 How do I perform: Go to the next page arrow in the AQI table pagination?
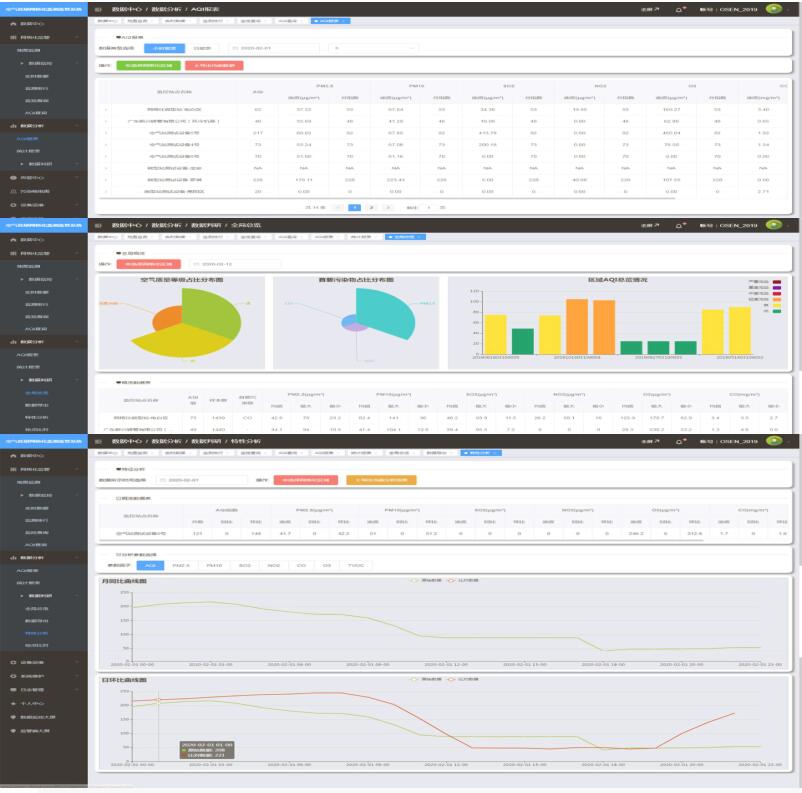click(387, 206)
